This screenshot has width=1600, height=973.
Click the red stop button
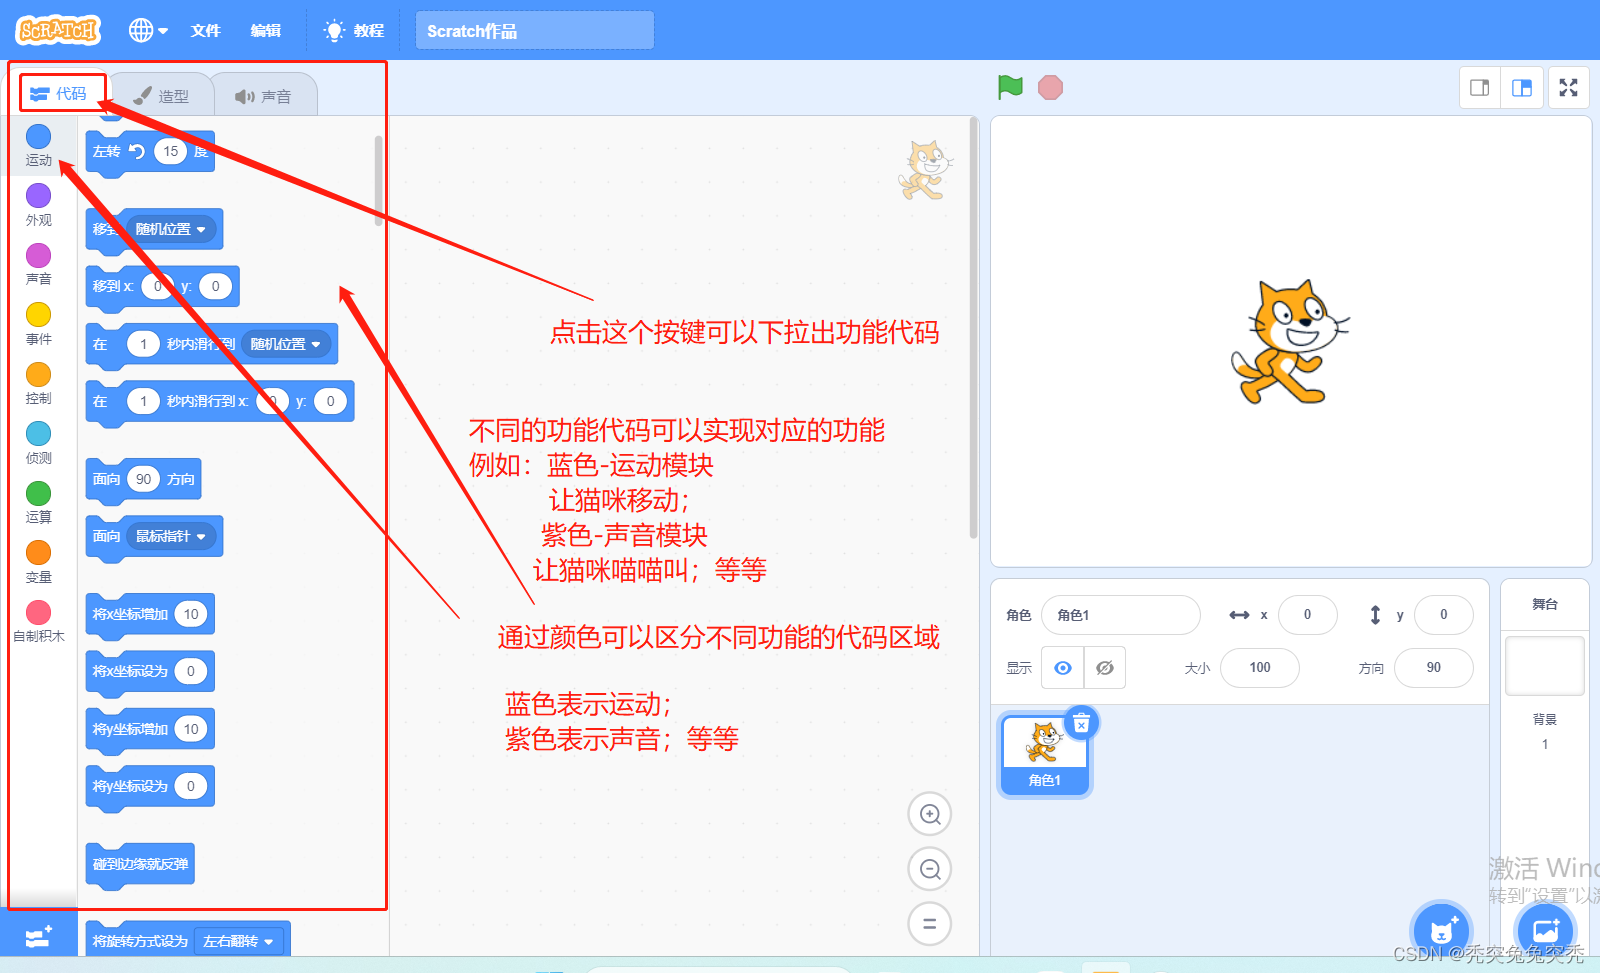[x=1050, y=88]
